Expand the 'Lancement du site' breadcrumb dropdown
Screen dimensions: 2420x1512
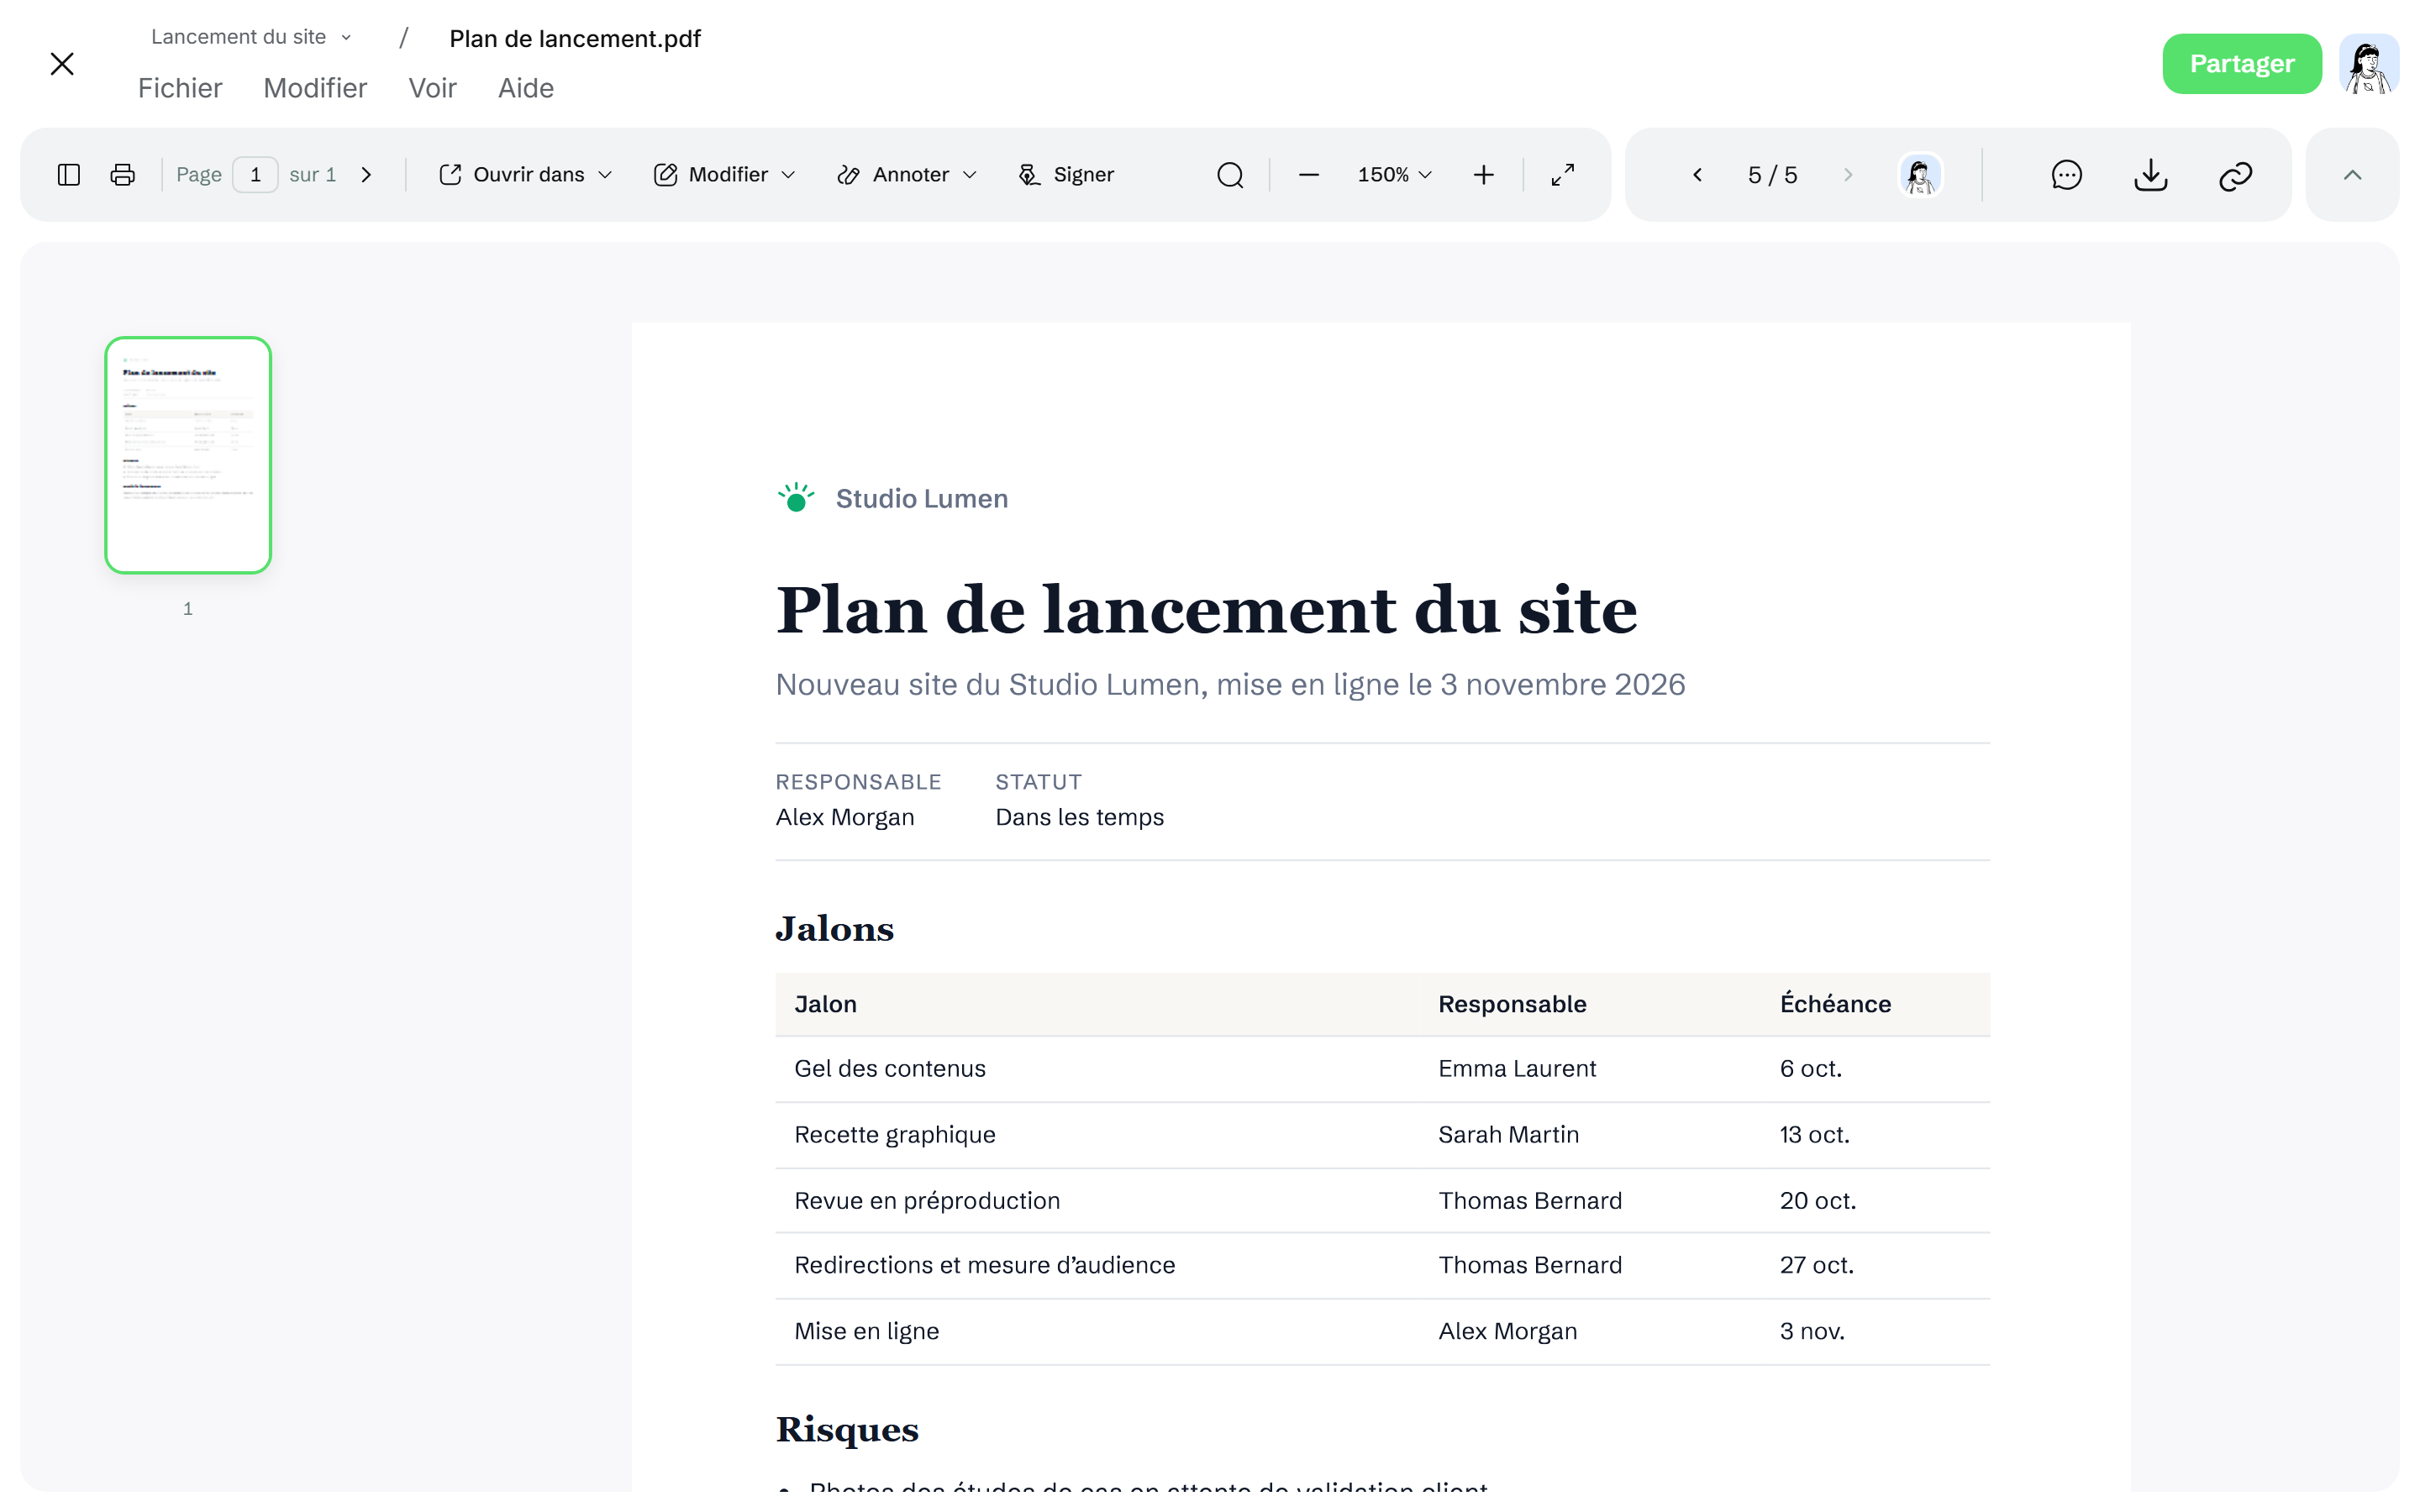251,37
